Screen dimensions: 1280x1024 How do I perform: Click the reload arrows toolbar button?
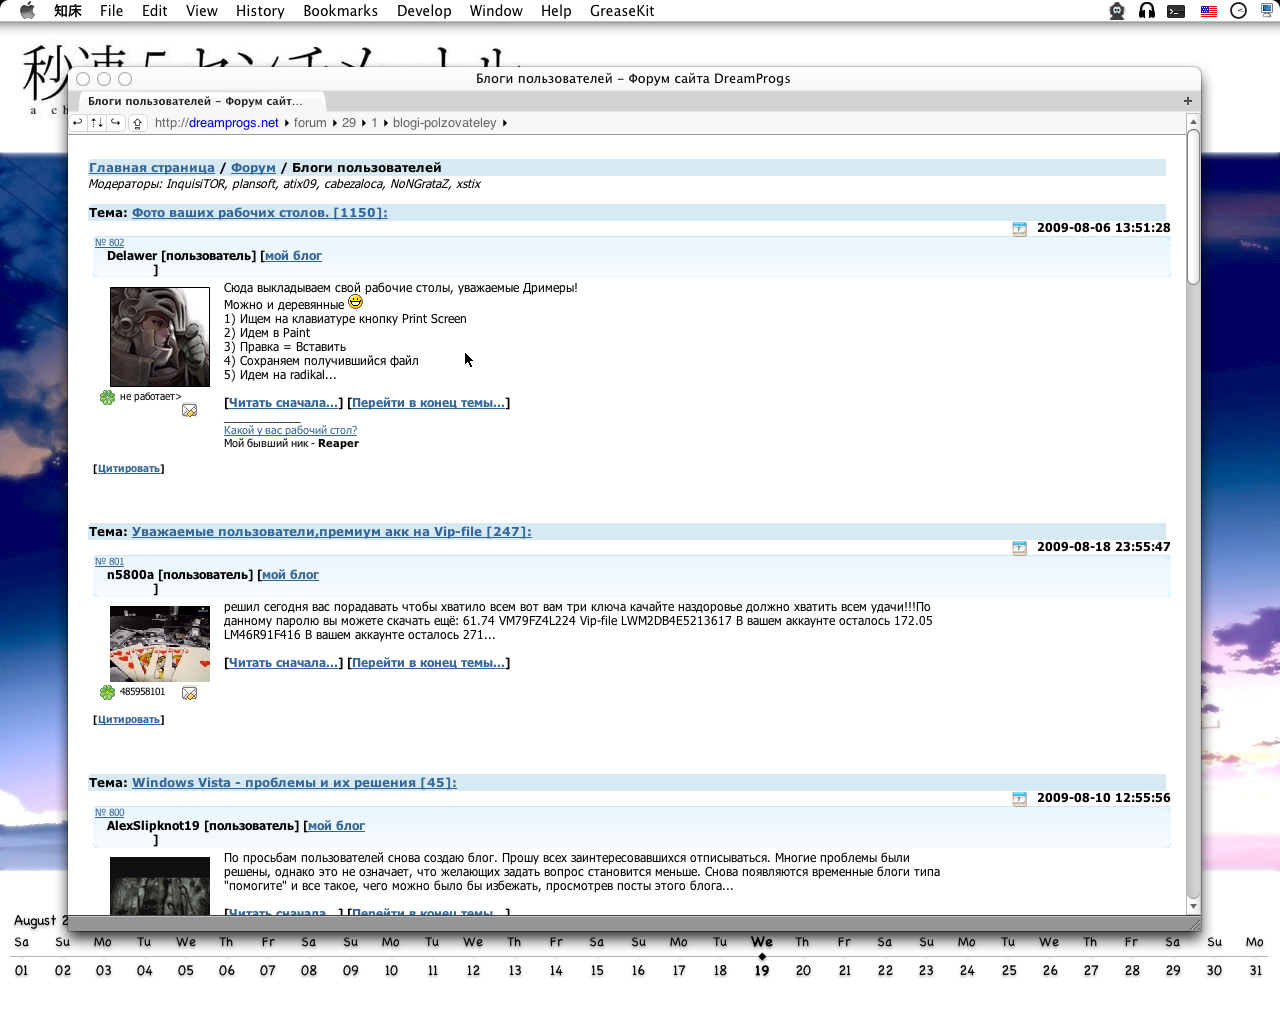(96, 122)
